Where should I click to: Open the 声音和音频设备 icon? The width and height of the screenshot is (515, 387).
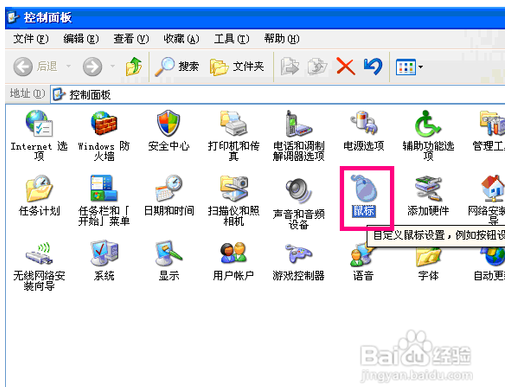tap(298, 191)
